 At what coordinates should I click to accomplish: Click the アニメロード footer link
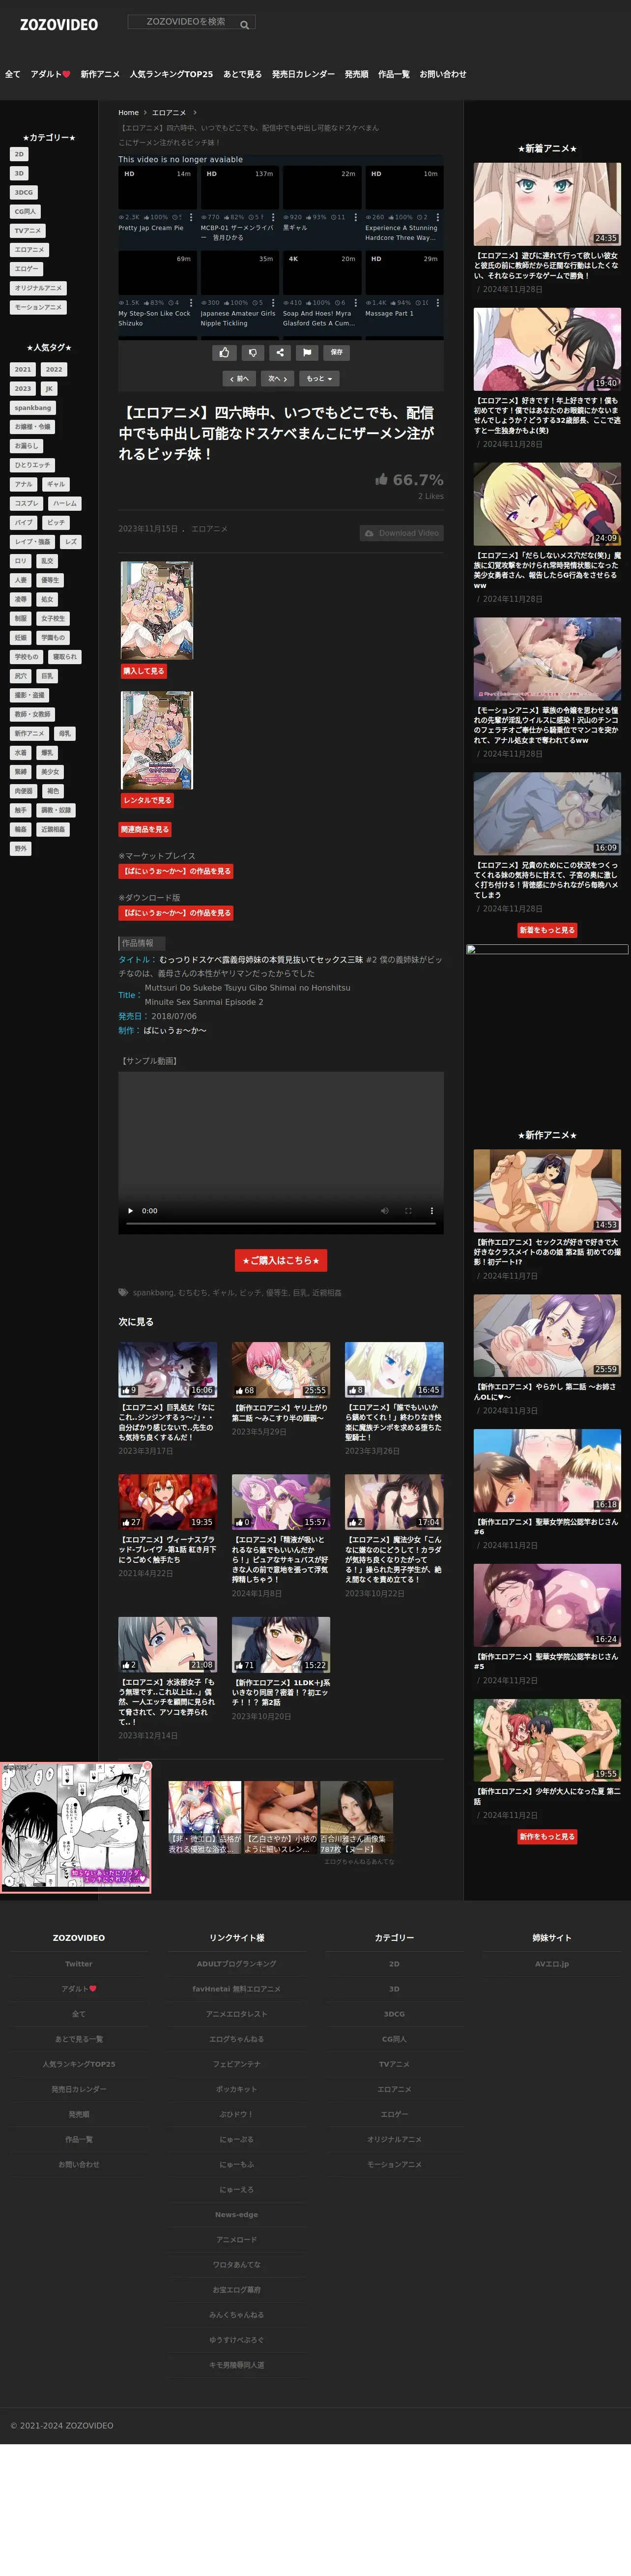(x=237, y=2240)
